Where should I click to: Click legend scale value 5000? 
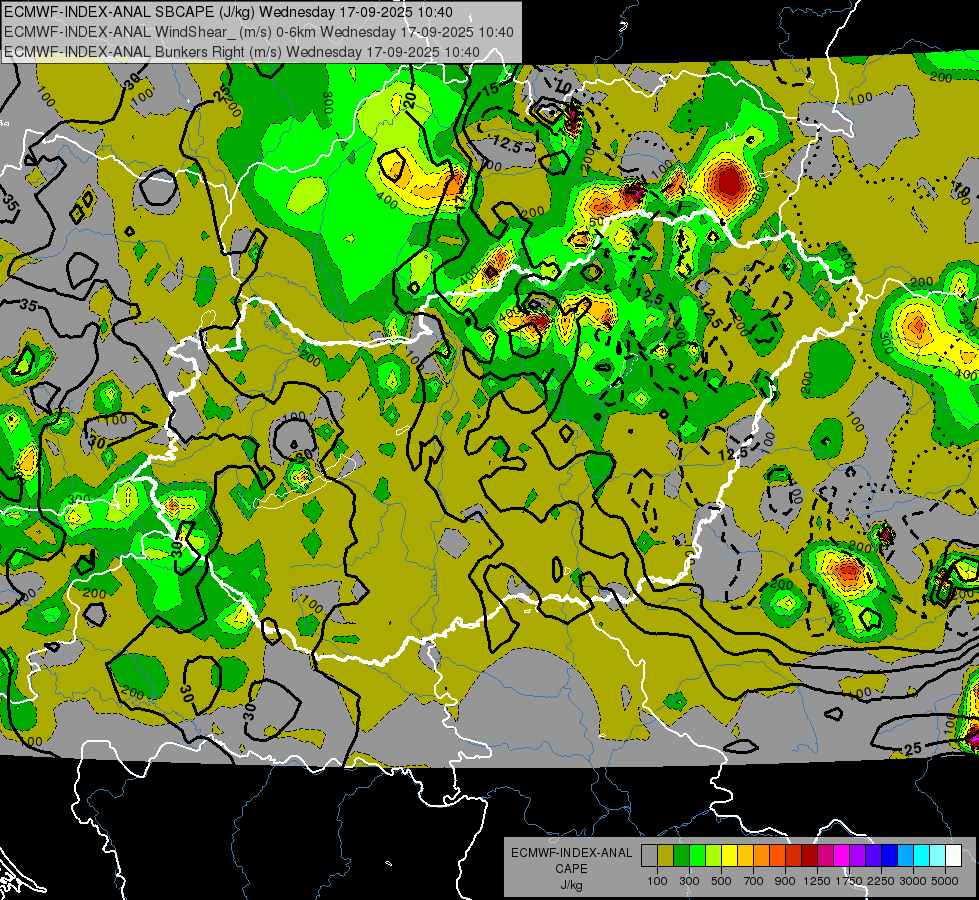(945, 881)
